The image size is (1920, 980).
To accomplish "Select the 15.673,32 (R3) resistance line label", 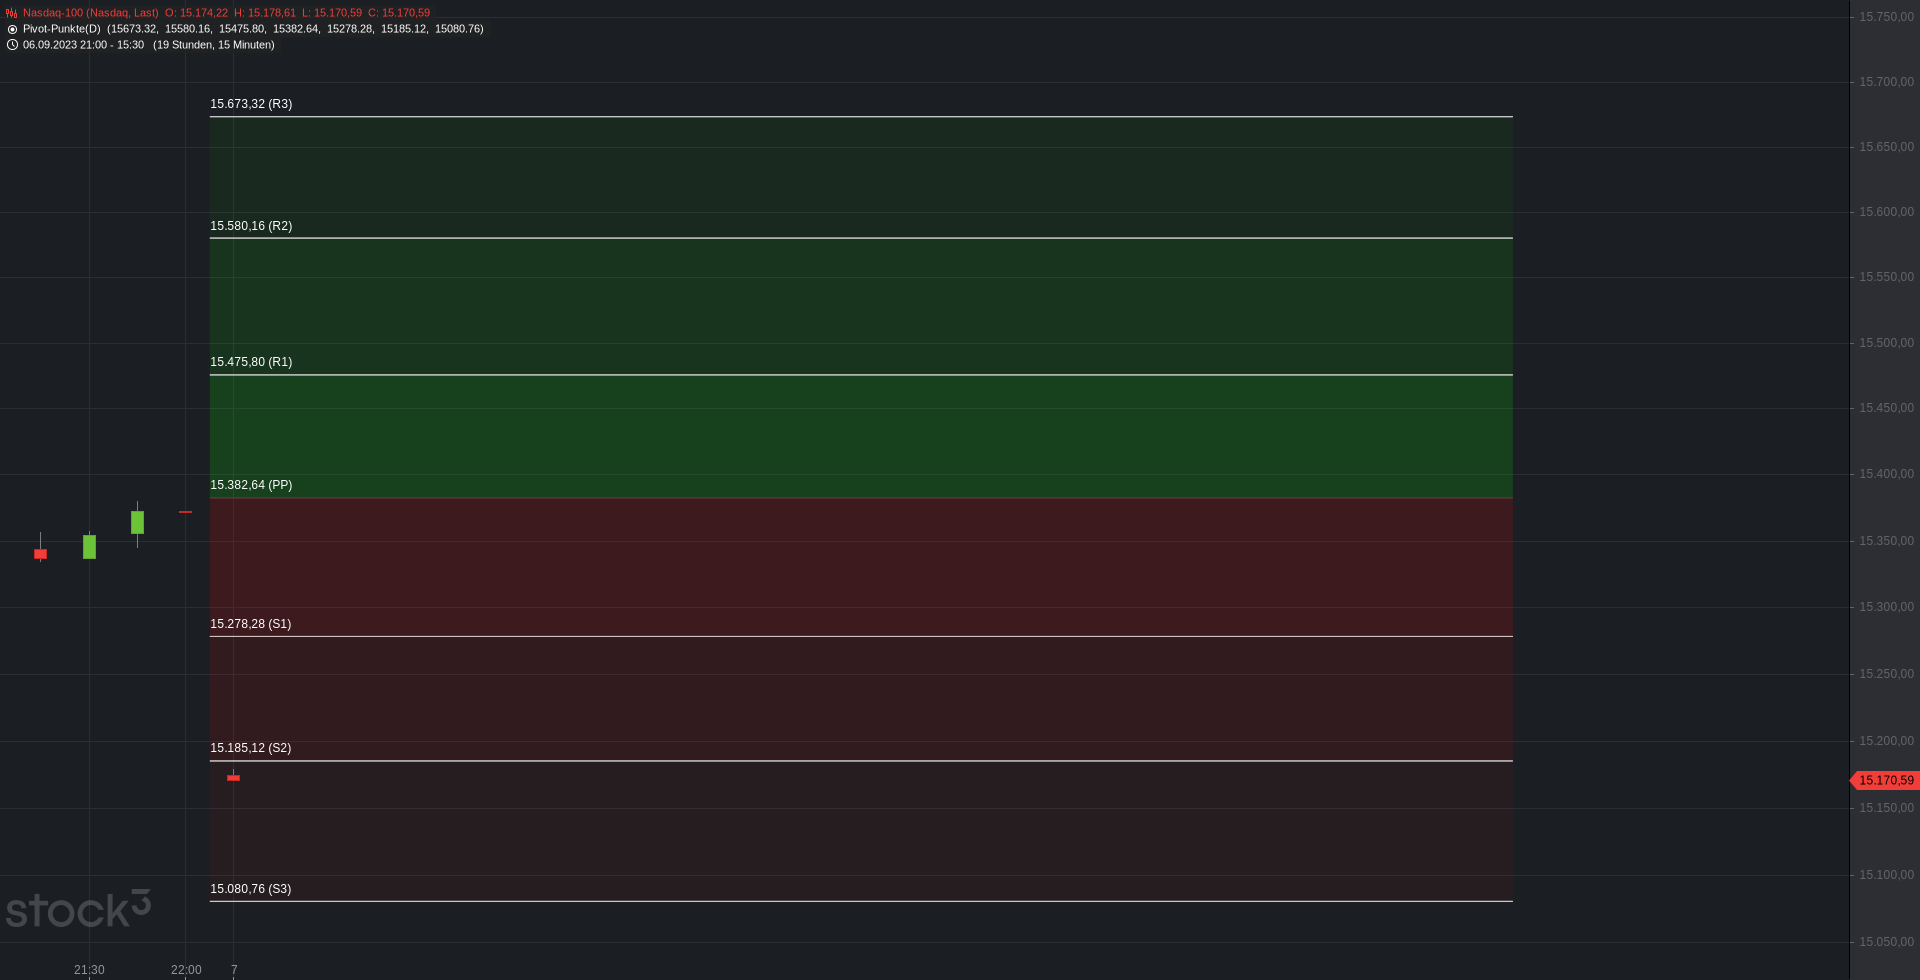I will pyautogui.click(x=251, y=104).
